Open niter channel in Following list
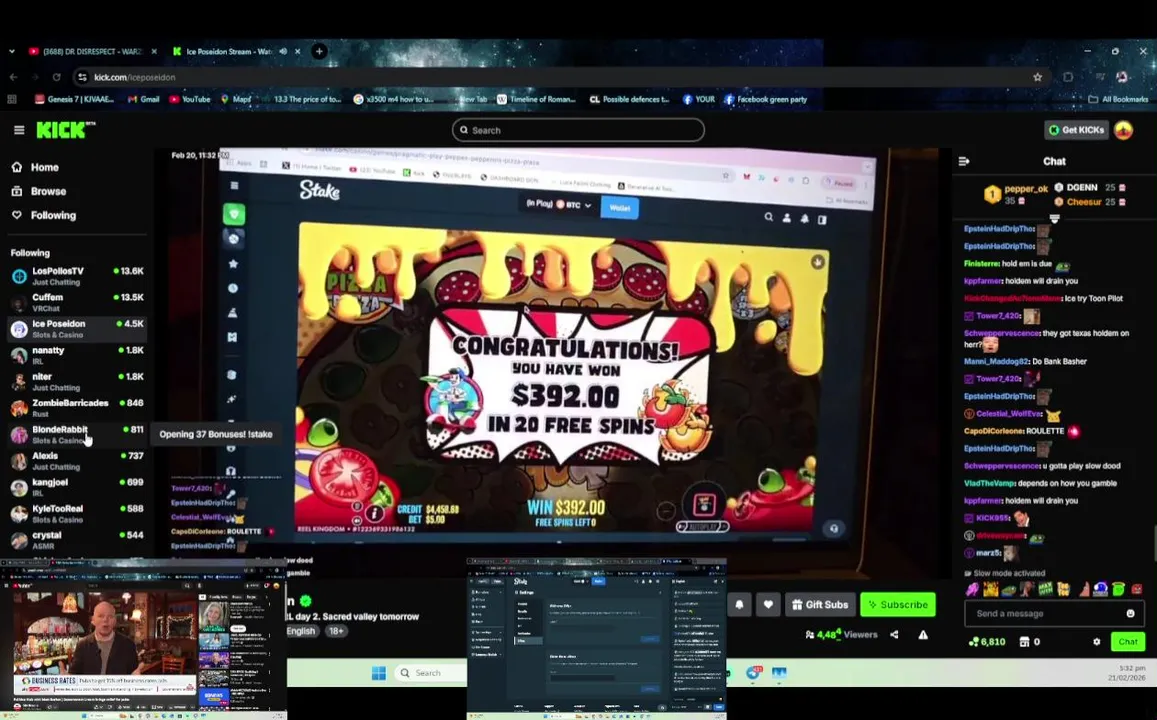The height and width of the screenshot is (720, 1157). click(77, 381)
